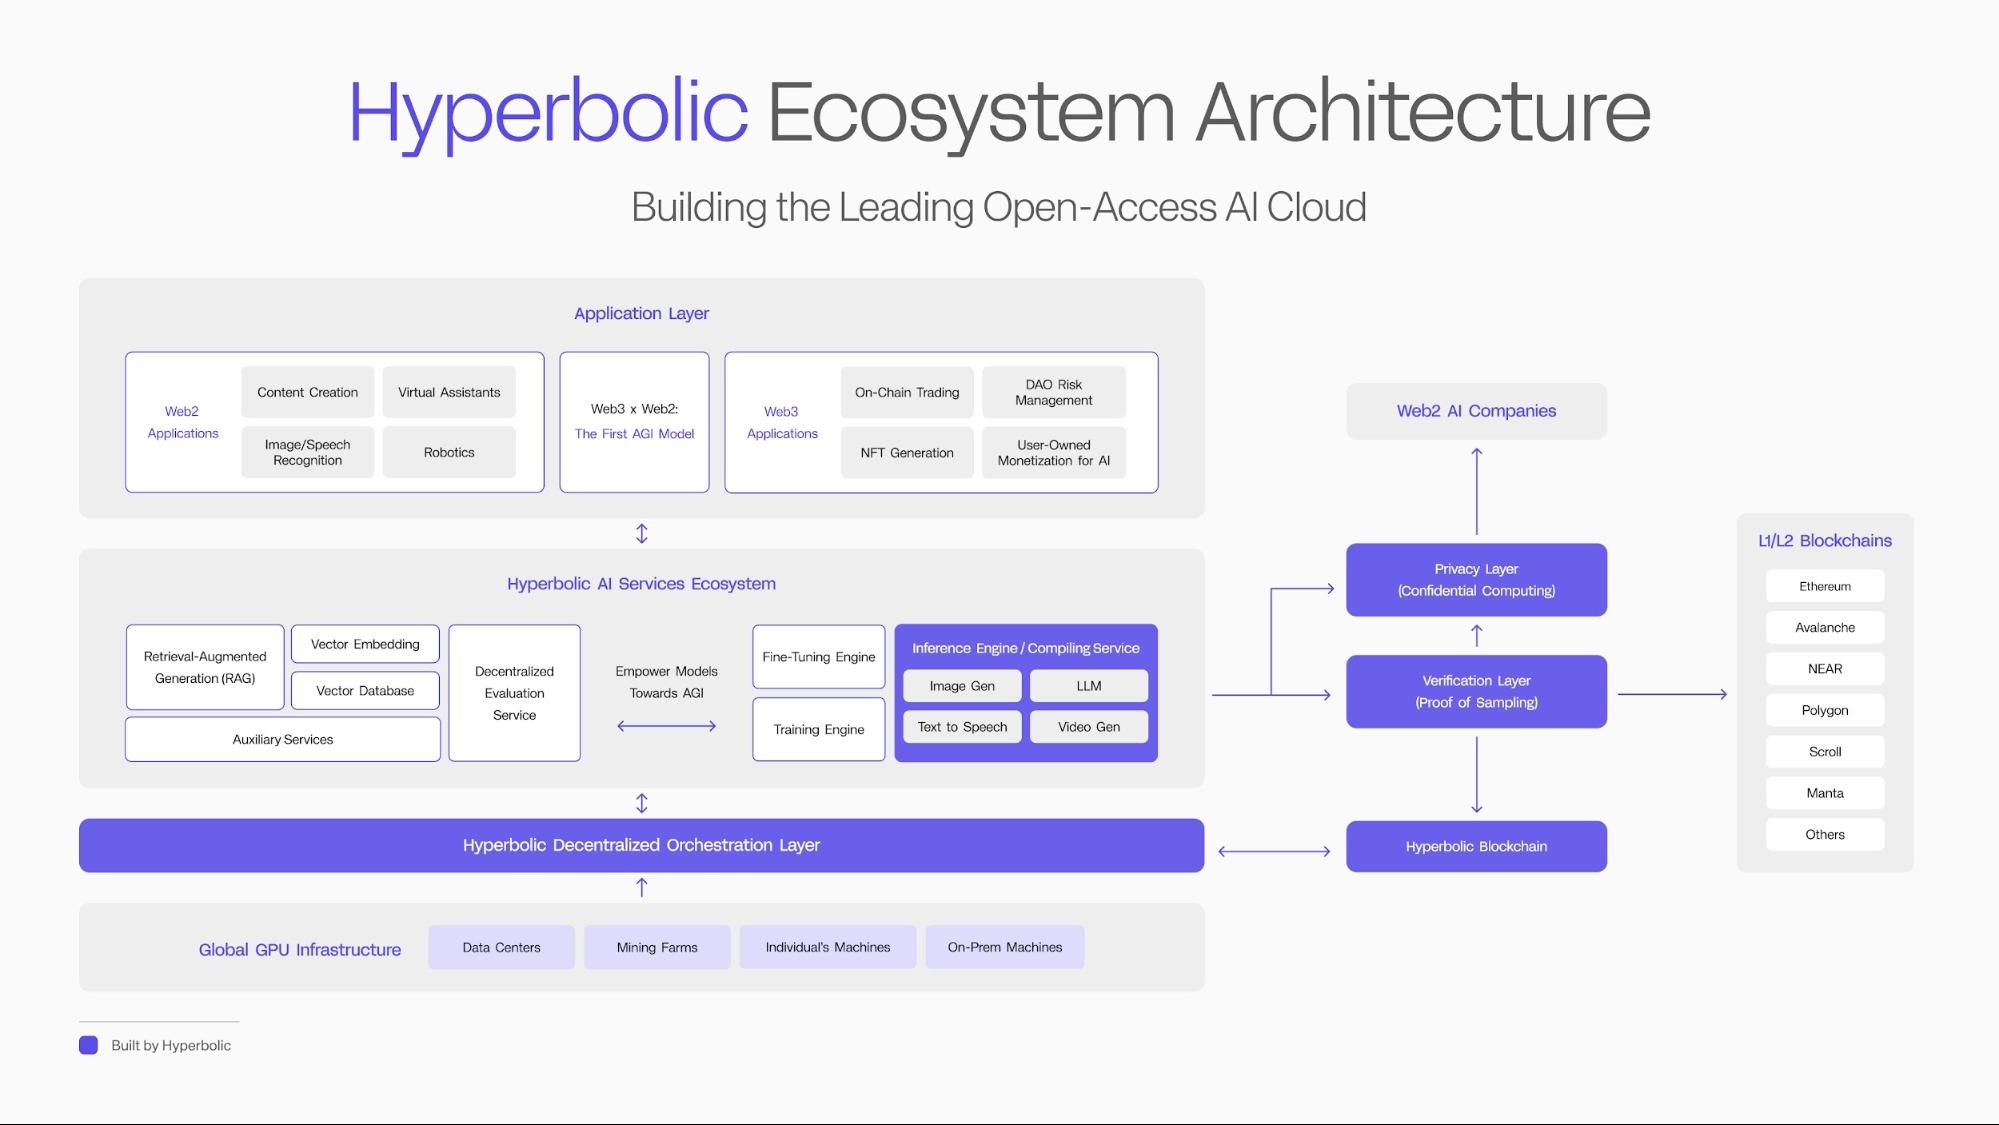Click the On-Prem Machines box
Screen dimensions: 1999x1125
(1005, 947)
